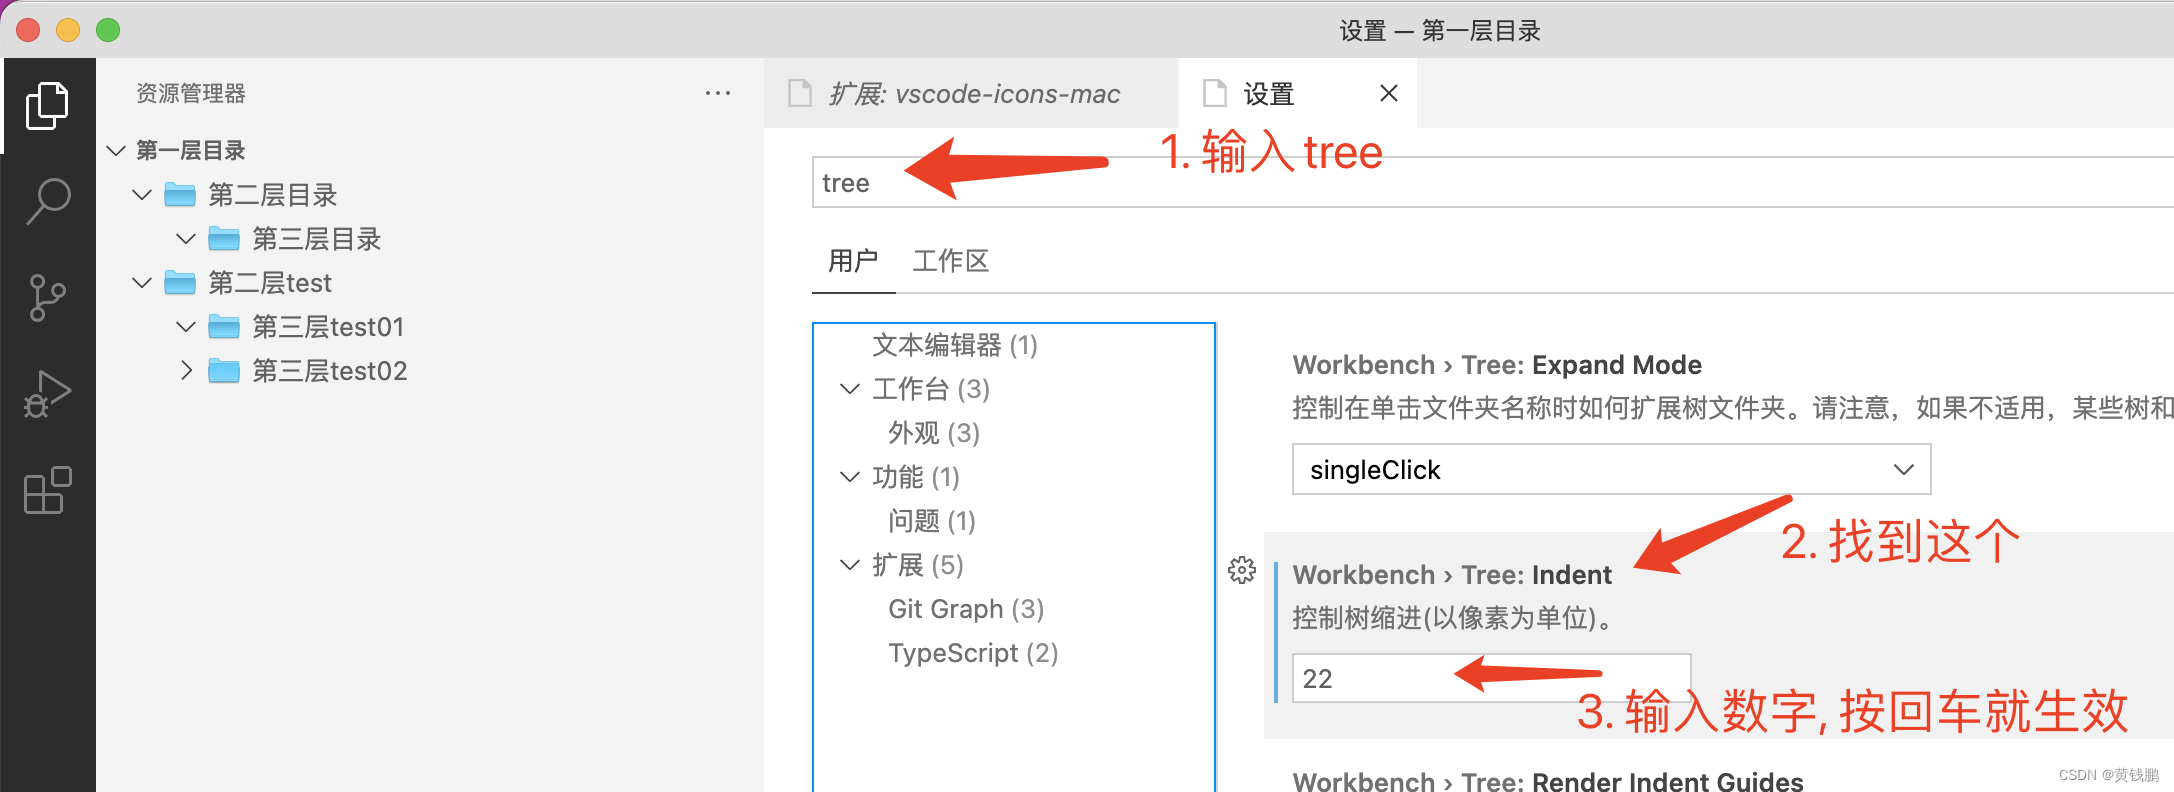Image resolution: width=2174 pixels, height=792 pixels.
Task: Select the 工作区 settings scope tab
Action: [x=951, y=261]
